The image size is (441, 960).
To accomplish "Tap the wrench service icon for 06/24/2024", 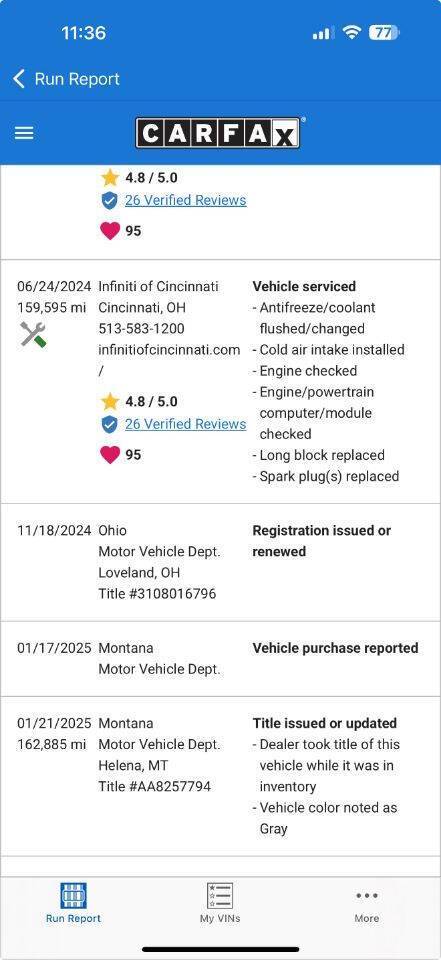I will (33, 336).
